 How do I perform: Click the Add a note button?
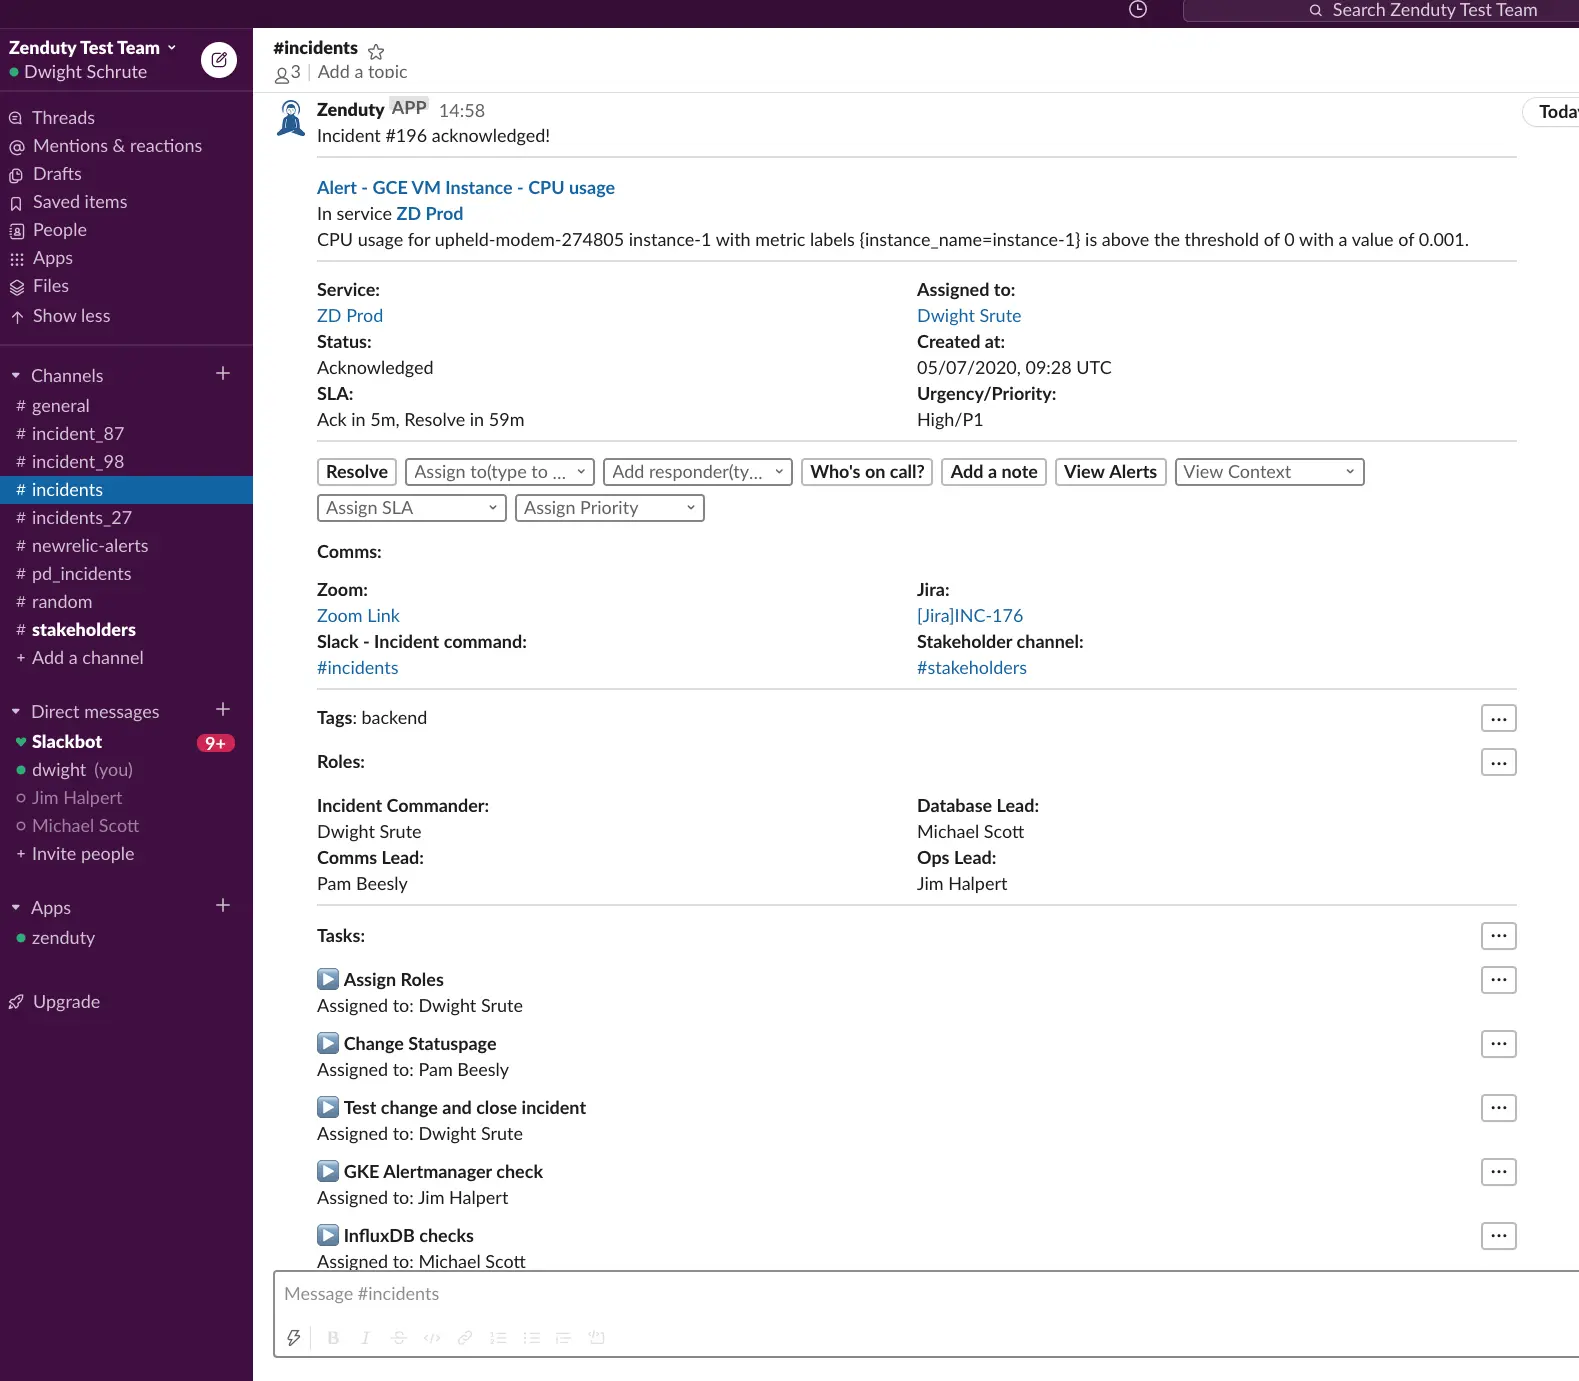pyautogui.click(x=994, y=472)
